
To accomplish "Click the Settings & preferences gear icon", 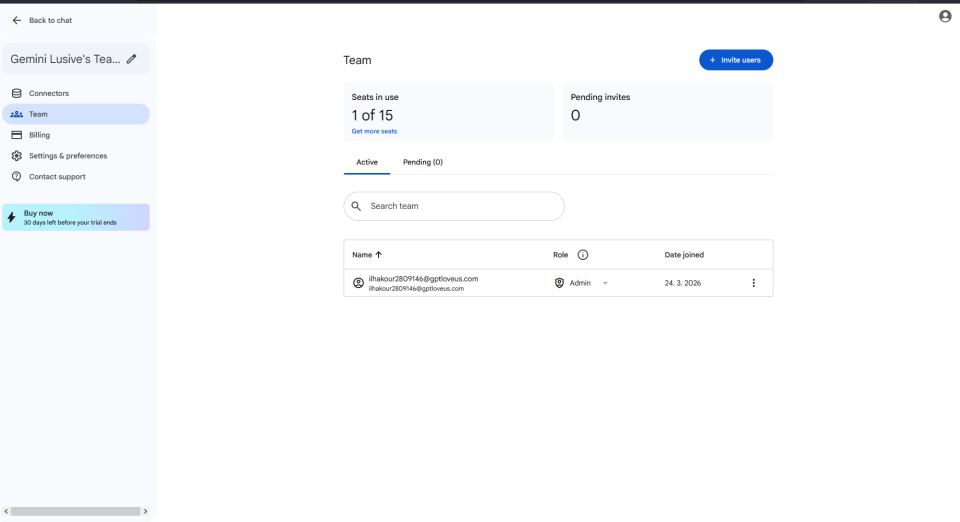I will point(17,156).
